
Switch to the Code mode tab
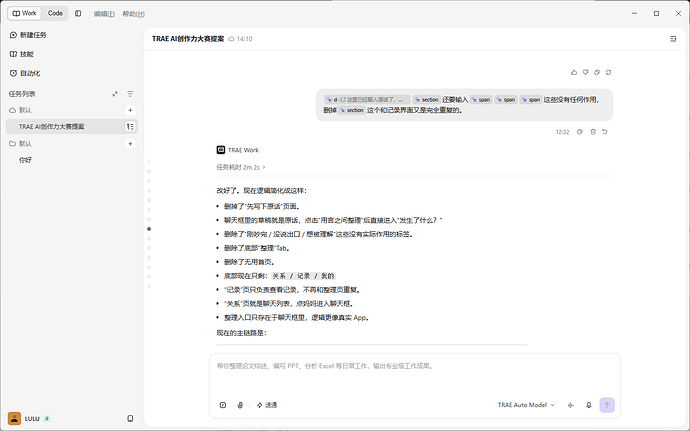pyautogui.click(x=55, y=13)
